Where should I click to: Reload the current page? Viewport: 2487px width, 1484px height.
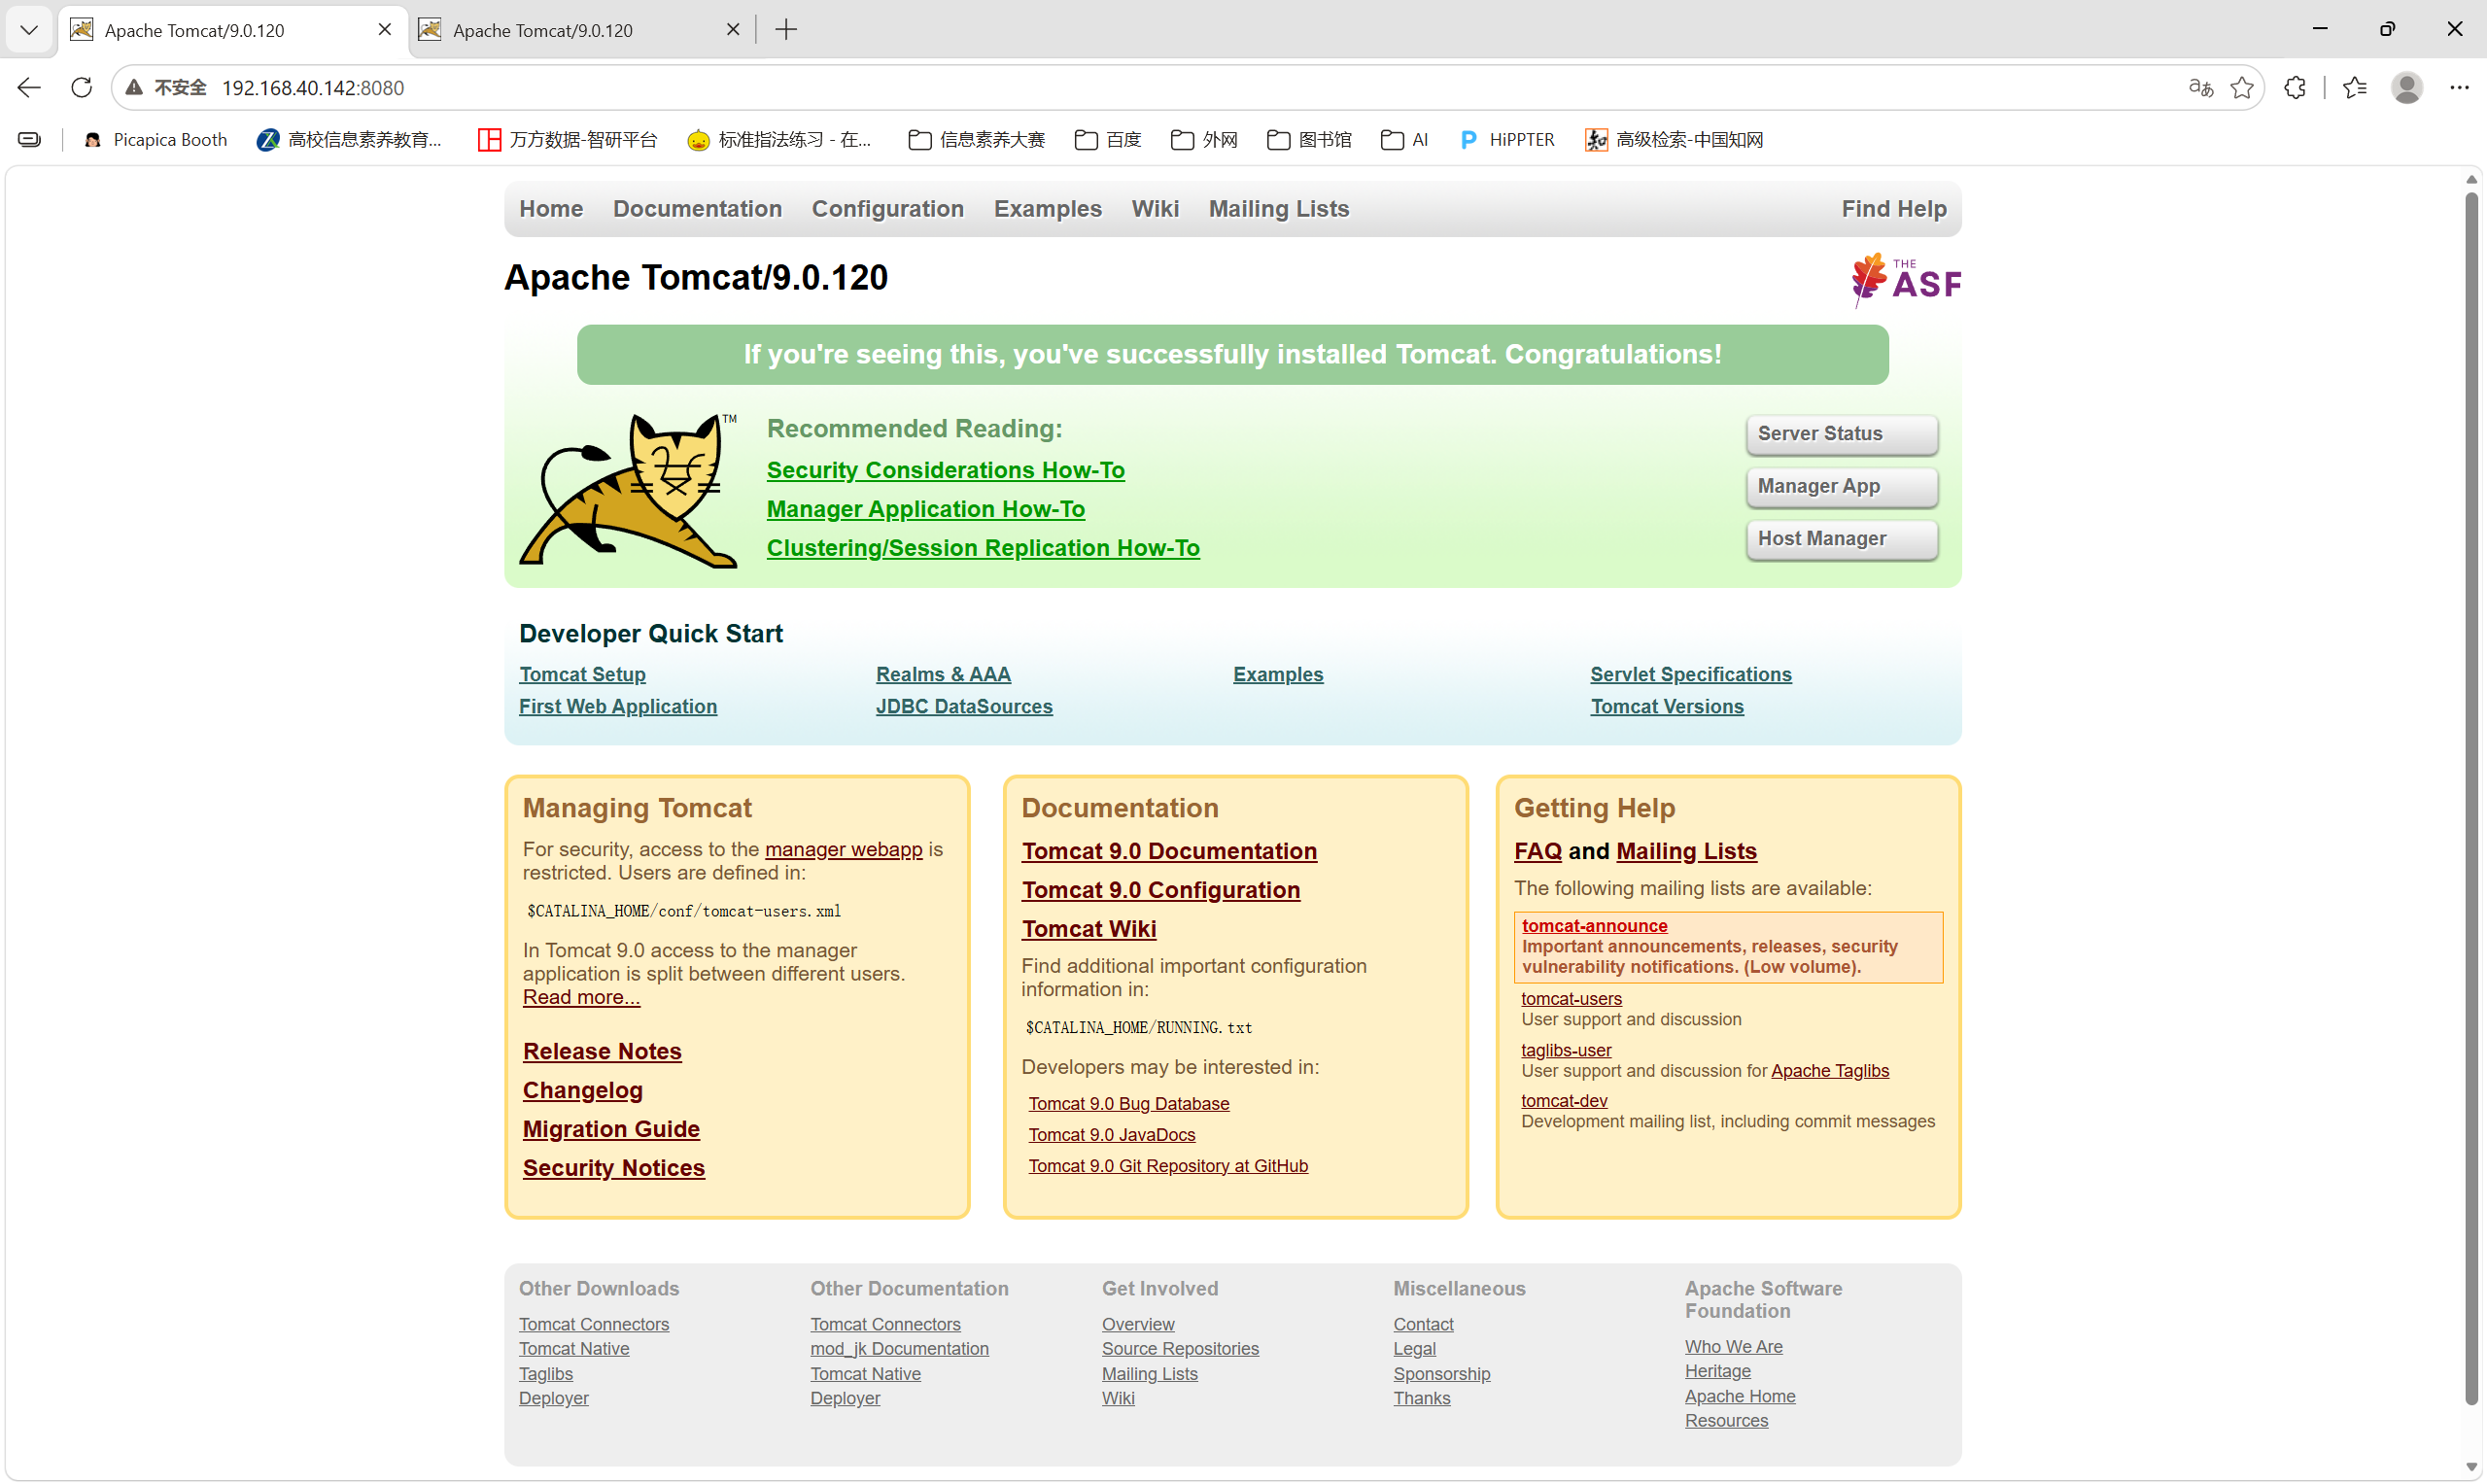pos(82,88)
